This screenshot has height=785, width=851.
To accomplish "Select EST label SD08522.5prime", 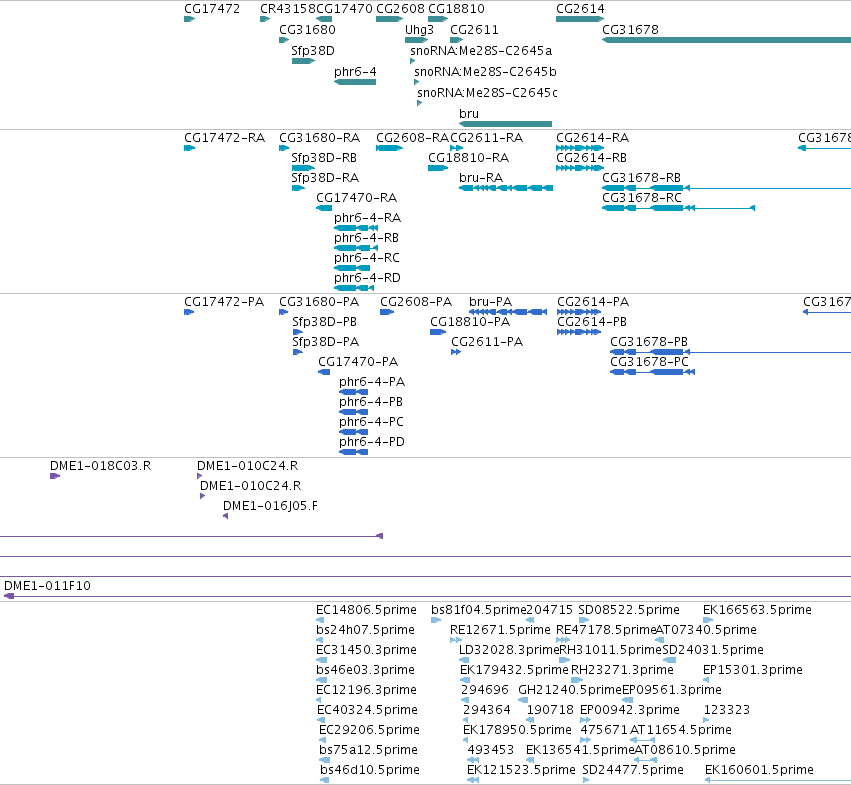I will (x=629, y=610).
